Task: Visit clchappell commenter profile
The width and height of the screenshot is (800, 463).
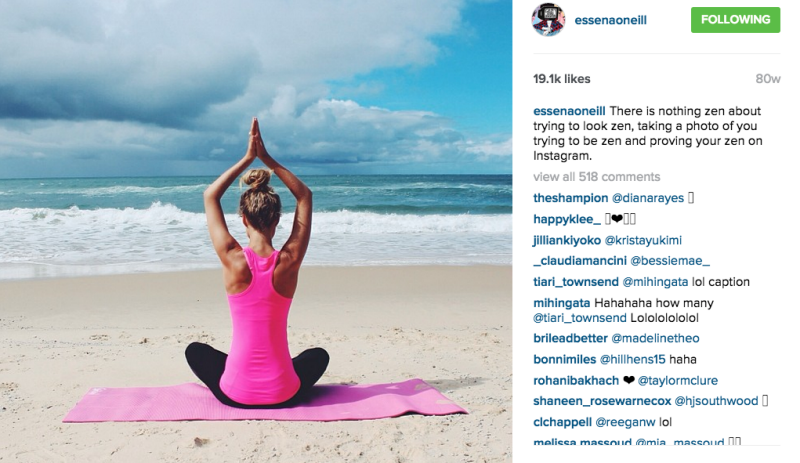Action: (562, 422)
